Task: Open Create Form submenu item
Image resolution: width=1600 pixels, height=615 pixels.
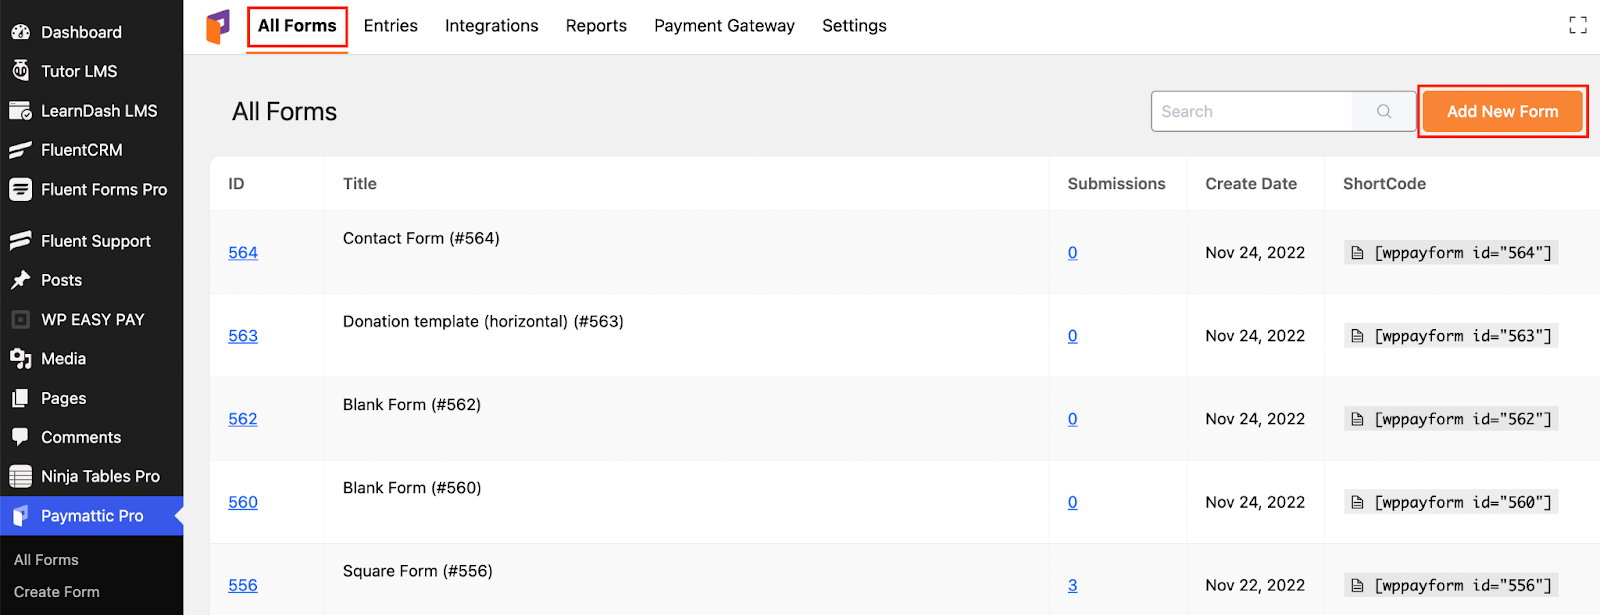Action: point(57,592)
